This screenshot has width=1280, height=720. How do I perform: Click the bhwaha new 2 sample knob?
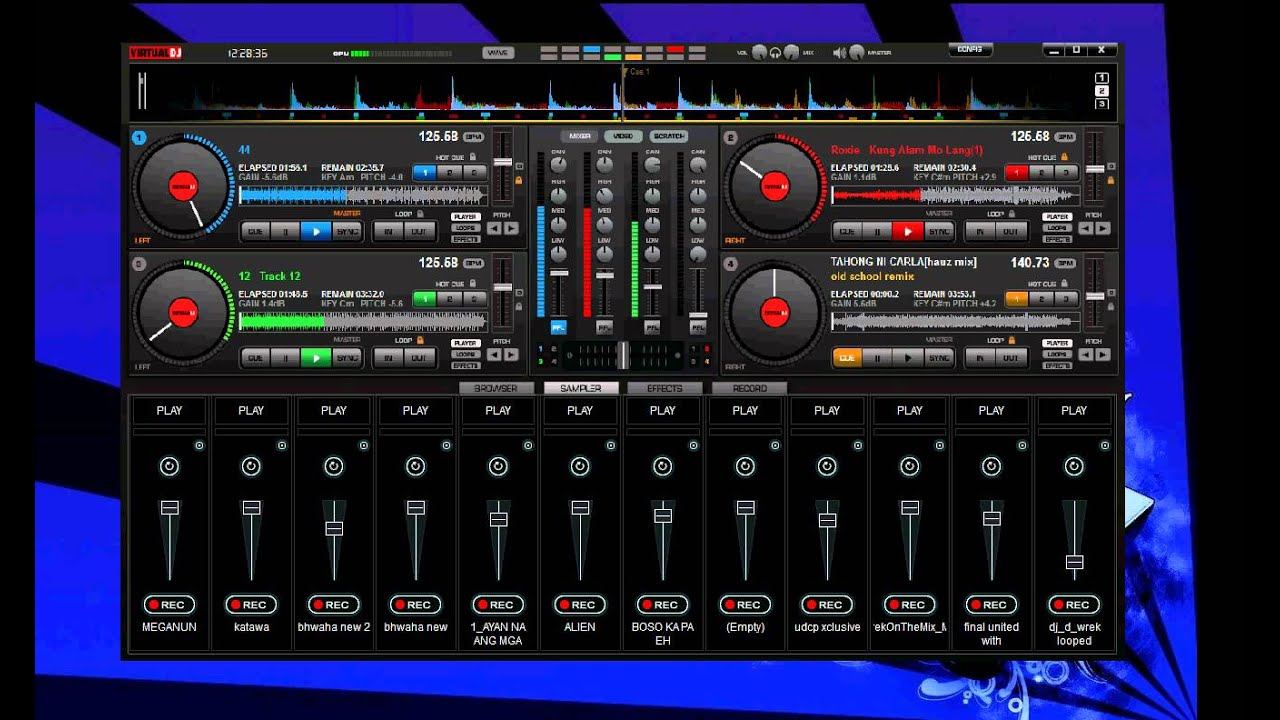tap(334, 467)
